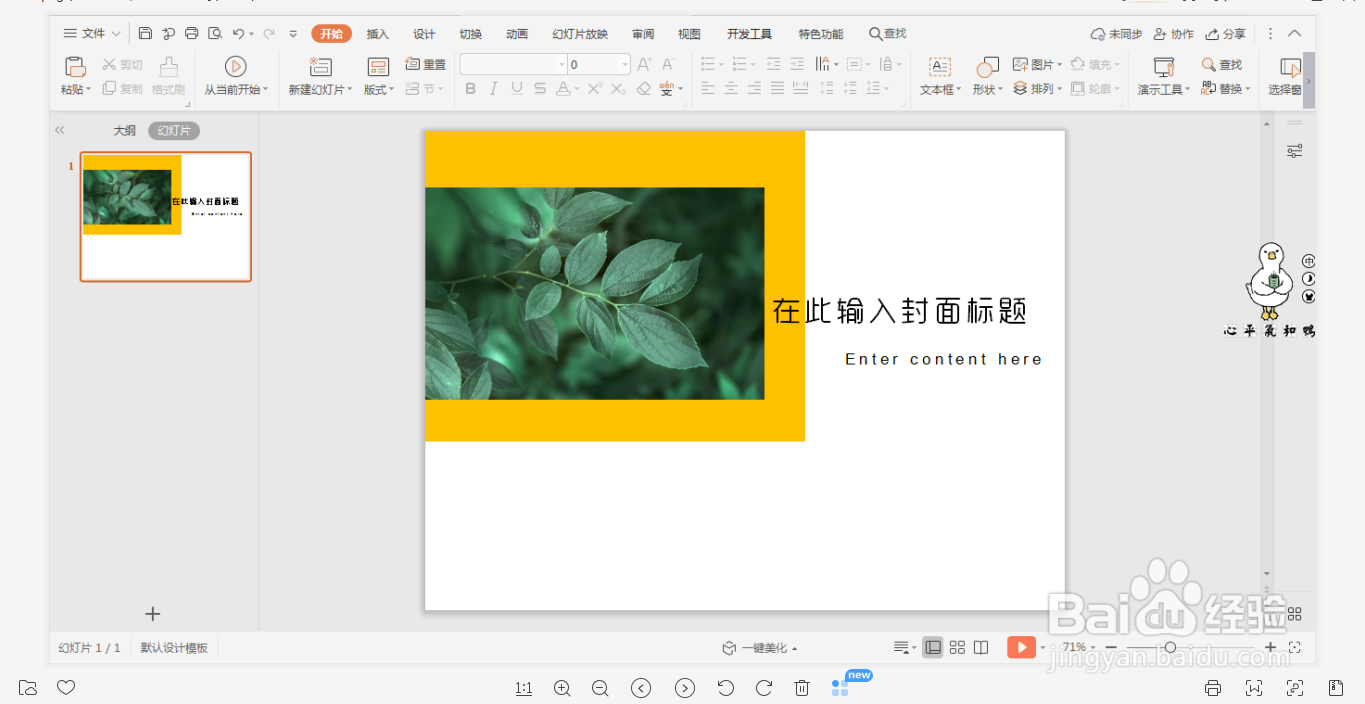Click the Text Box (文本框) icon

tap(940, 67)
